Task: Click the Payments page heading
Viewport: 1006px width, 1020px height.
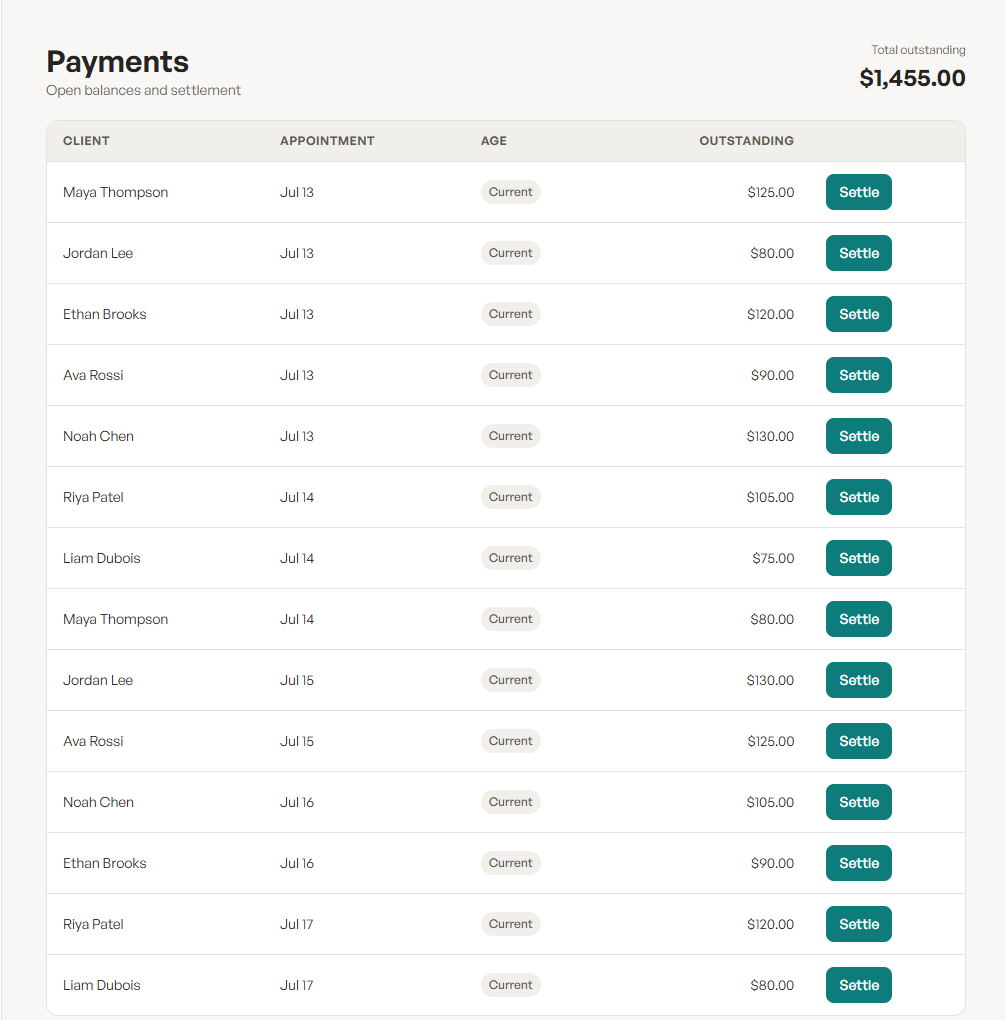Action: [x=117, y=62]
